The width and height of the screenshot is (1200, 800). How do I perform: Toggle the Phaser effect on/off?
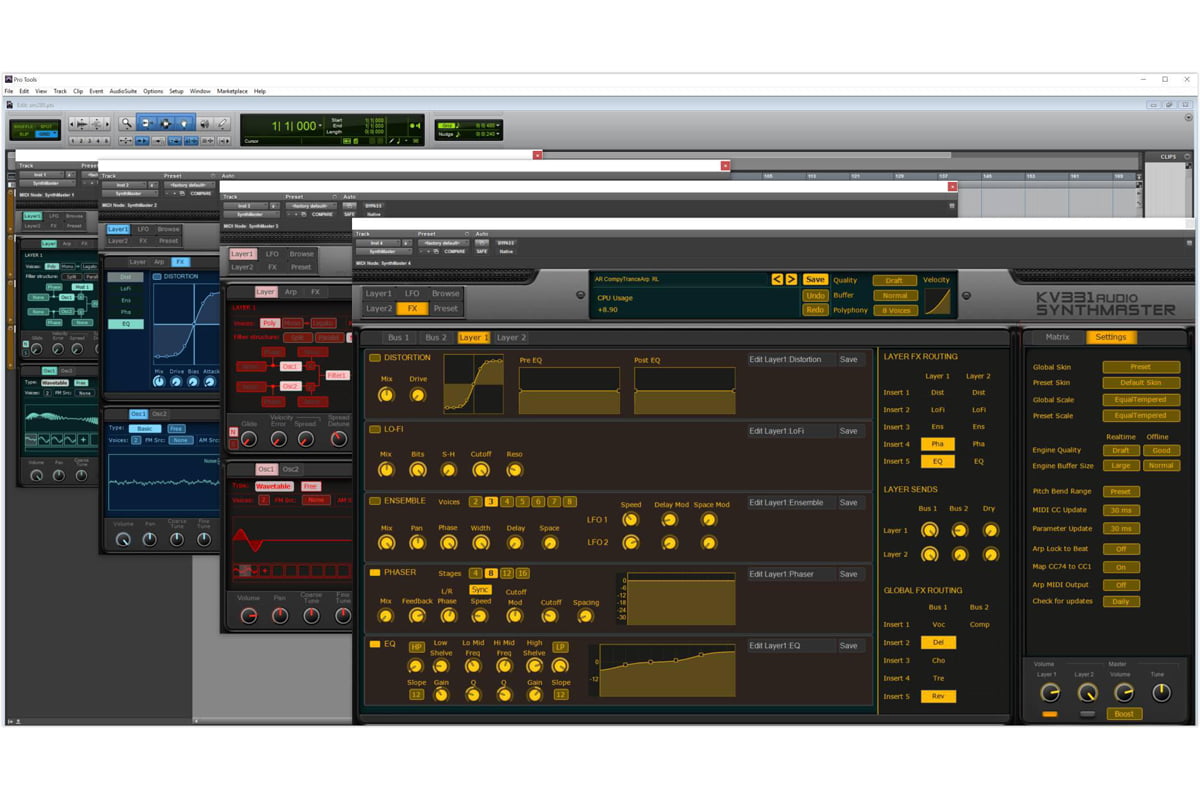[375, 573]
